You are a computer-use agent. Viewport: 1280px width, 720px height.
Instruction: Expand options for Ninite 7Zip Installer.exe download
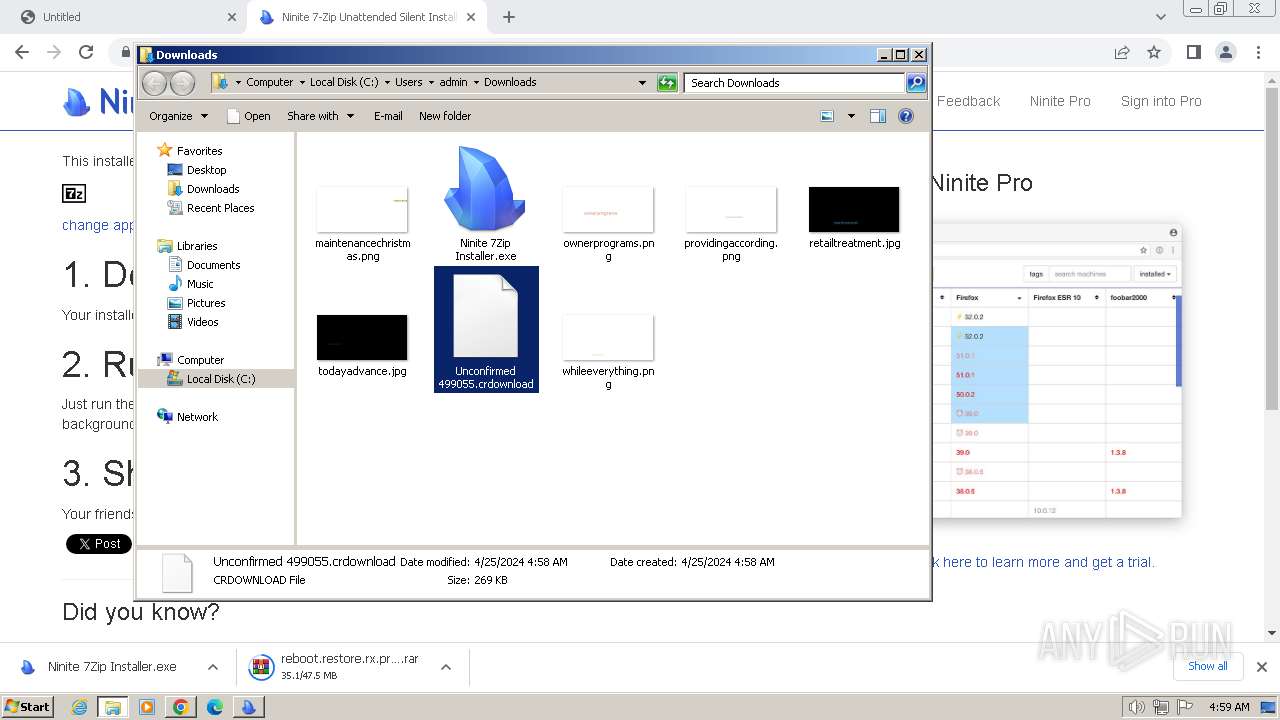213,667
